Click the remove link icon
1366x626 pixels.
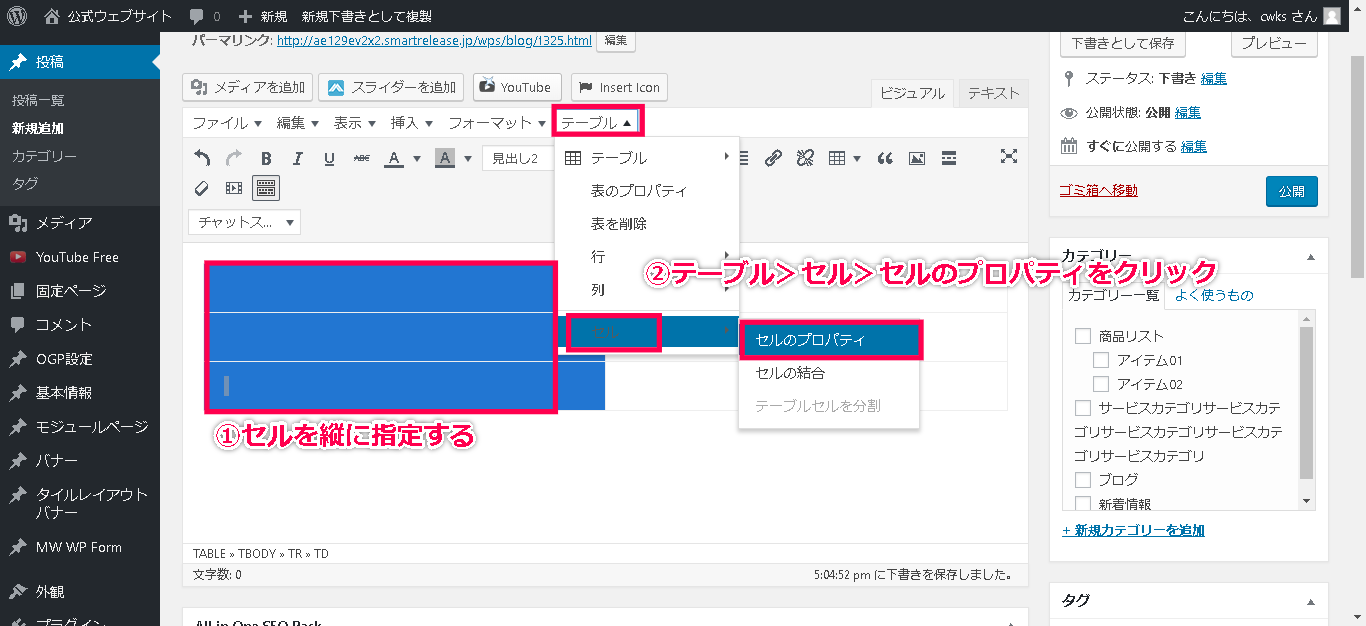(805, 158)
